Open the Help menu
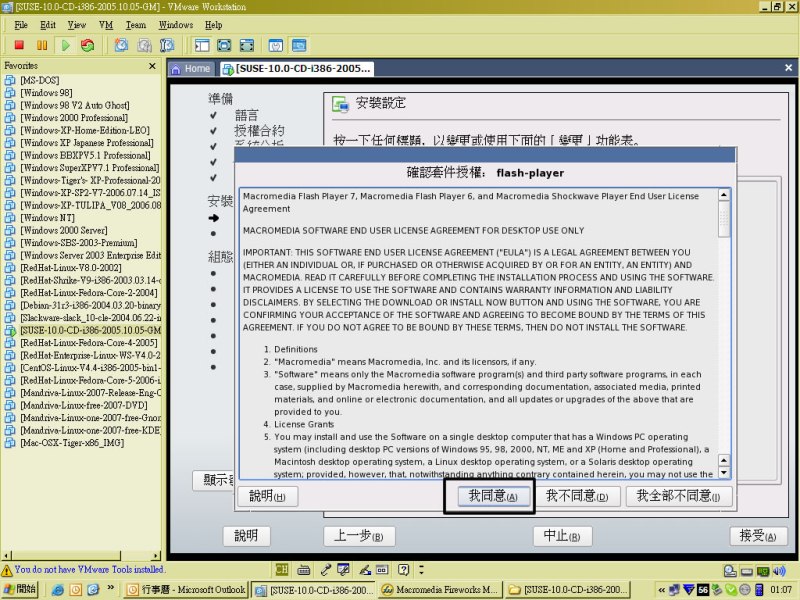Viewport: 800px width, 600px height. (x=213, y=25)
